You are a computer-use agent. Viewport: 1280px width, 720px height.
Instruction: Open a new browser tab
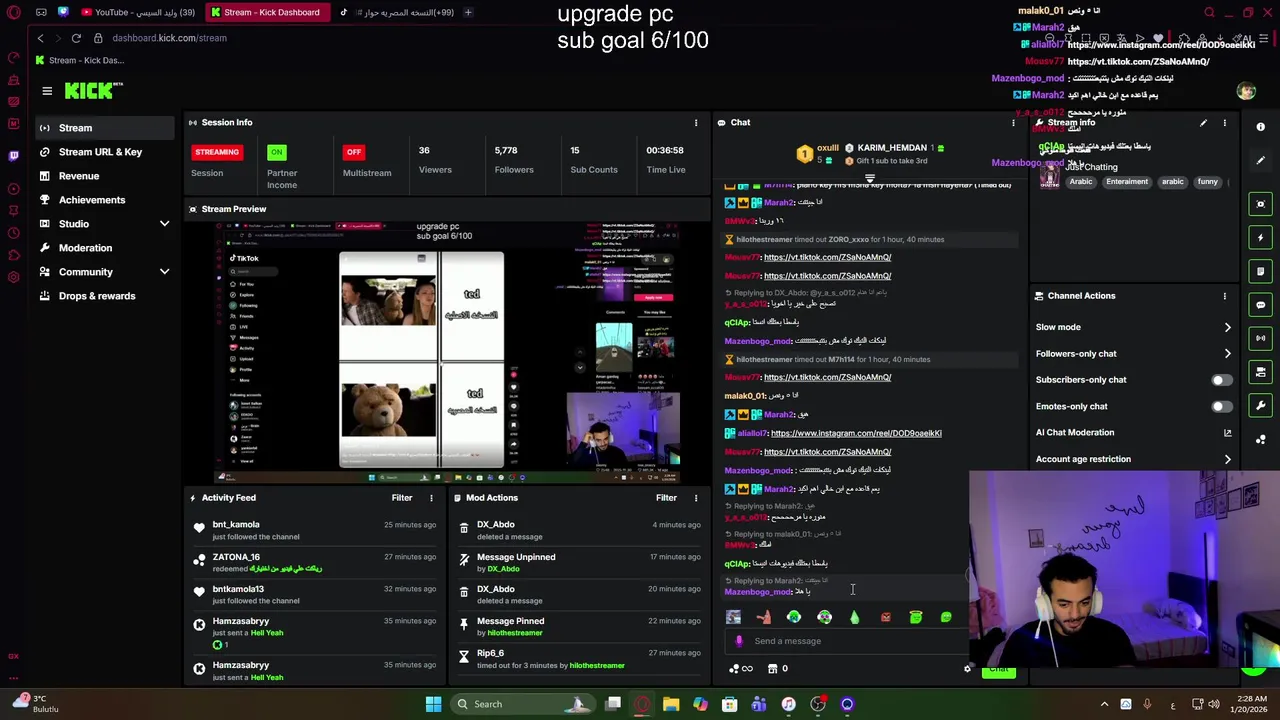point(468,12)
